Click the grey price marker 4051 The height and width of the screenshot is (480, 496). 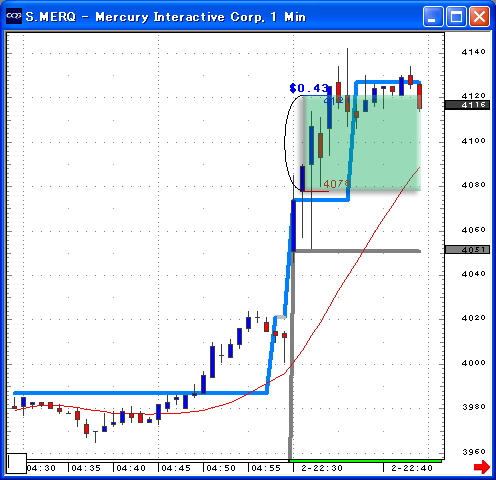pos(467,249)
